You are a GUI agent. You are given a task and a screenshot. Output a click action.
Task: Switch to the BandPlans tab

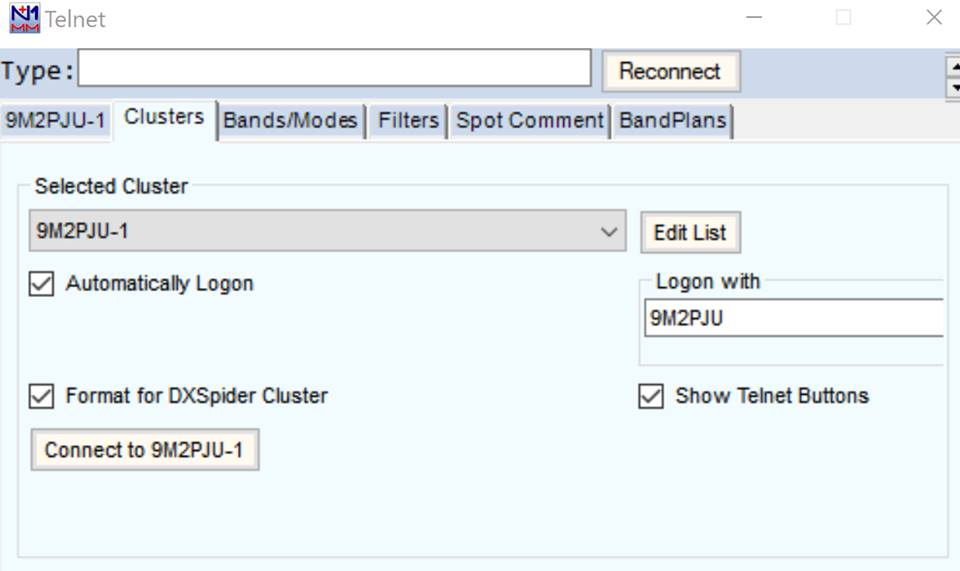tap(673, 121)
